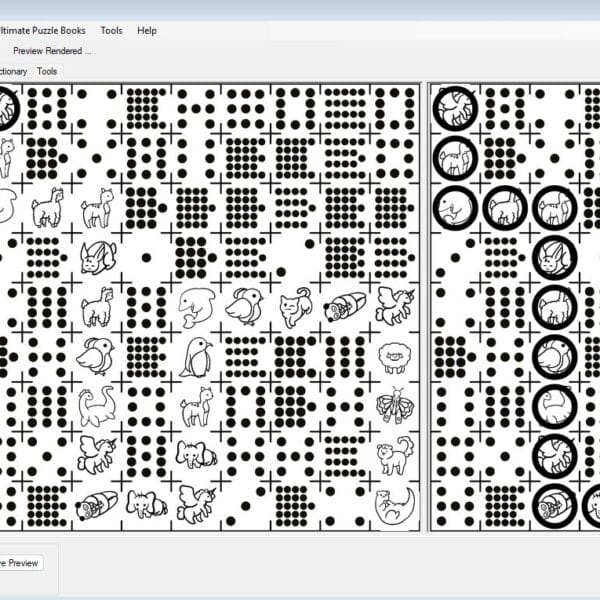This screenshot has height=600, width=600.
Task: Select the otter in the bottom-right cell
Action: point(393,504)
